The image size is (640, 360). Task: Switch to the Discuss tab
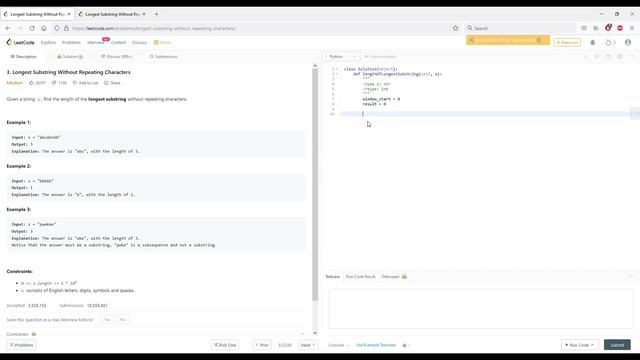click(x=117, y=57)
